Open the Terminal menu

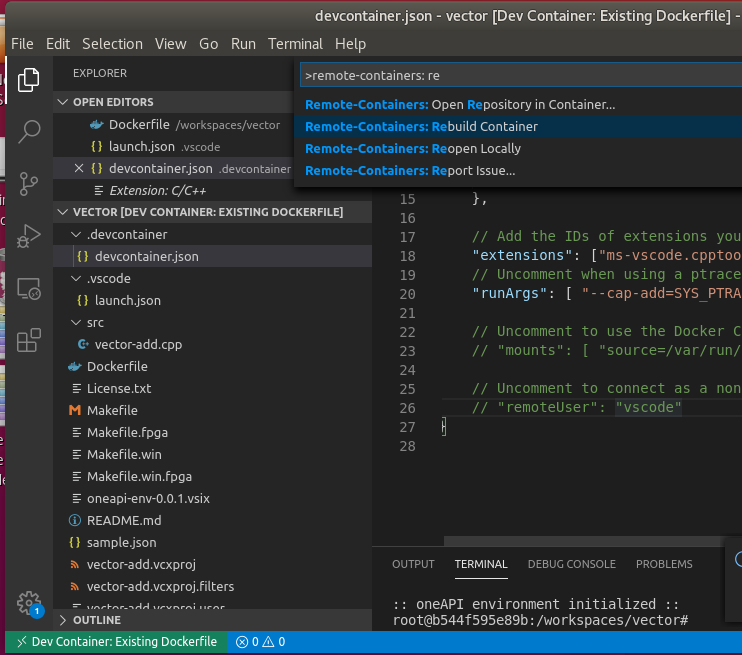point(295,44)
